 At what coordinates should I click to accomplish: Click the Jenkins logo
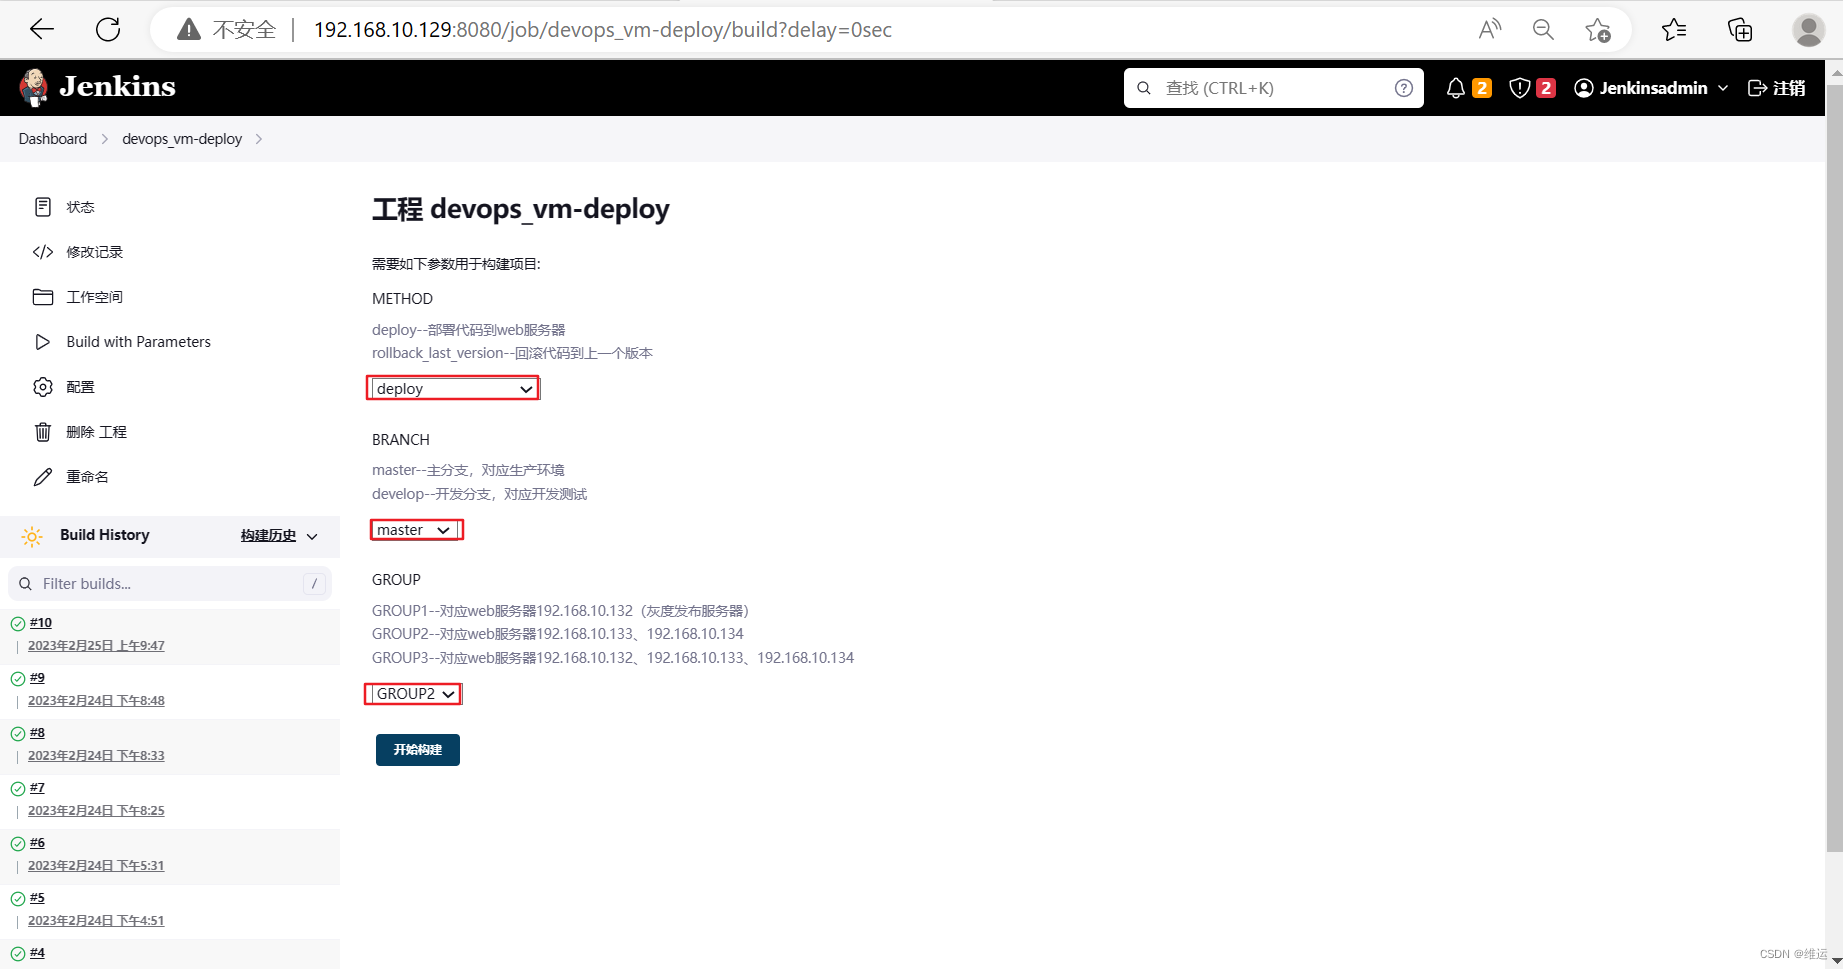pos(97,87)
